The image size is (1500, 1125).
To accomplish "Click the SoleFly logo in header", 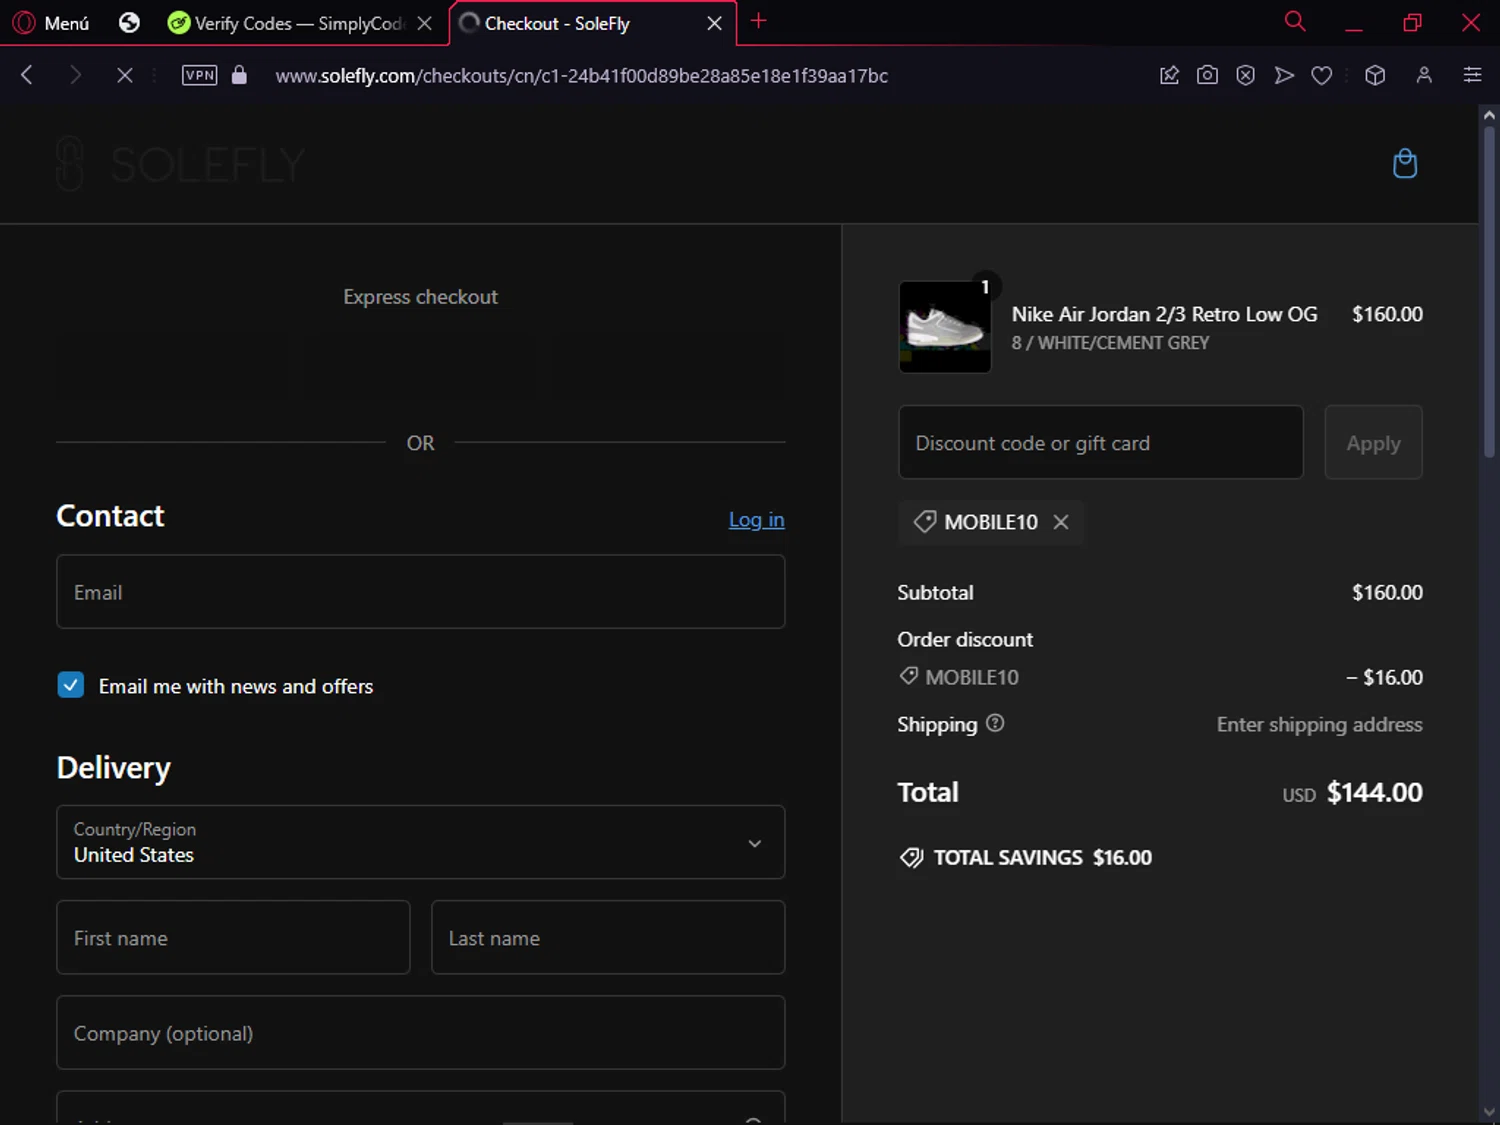I will pos(180,164).
